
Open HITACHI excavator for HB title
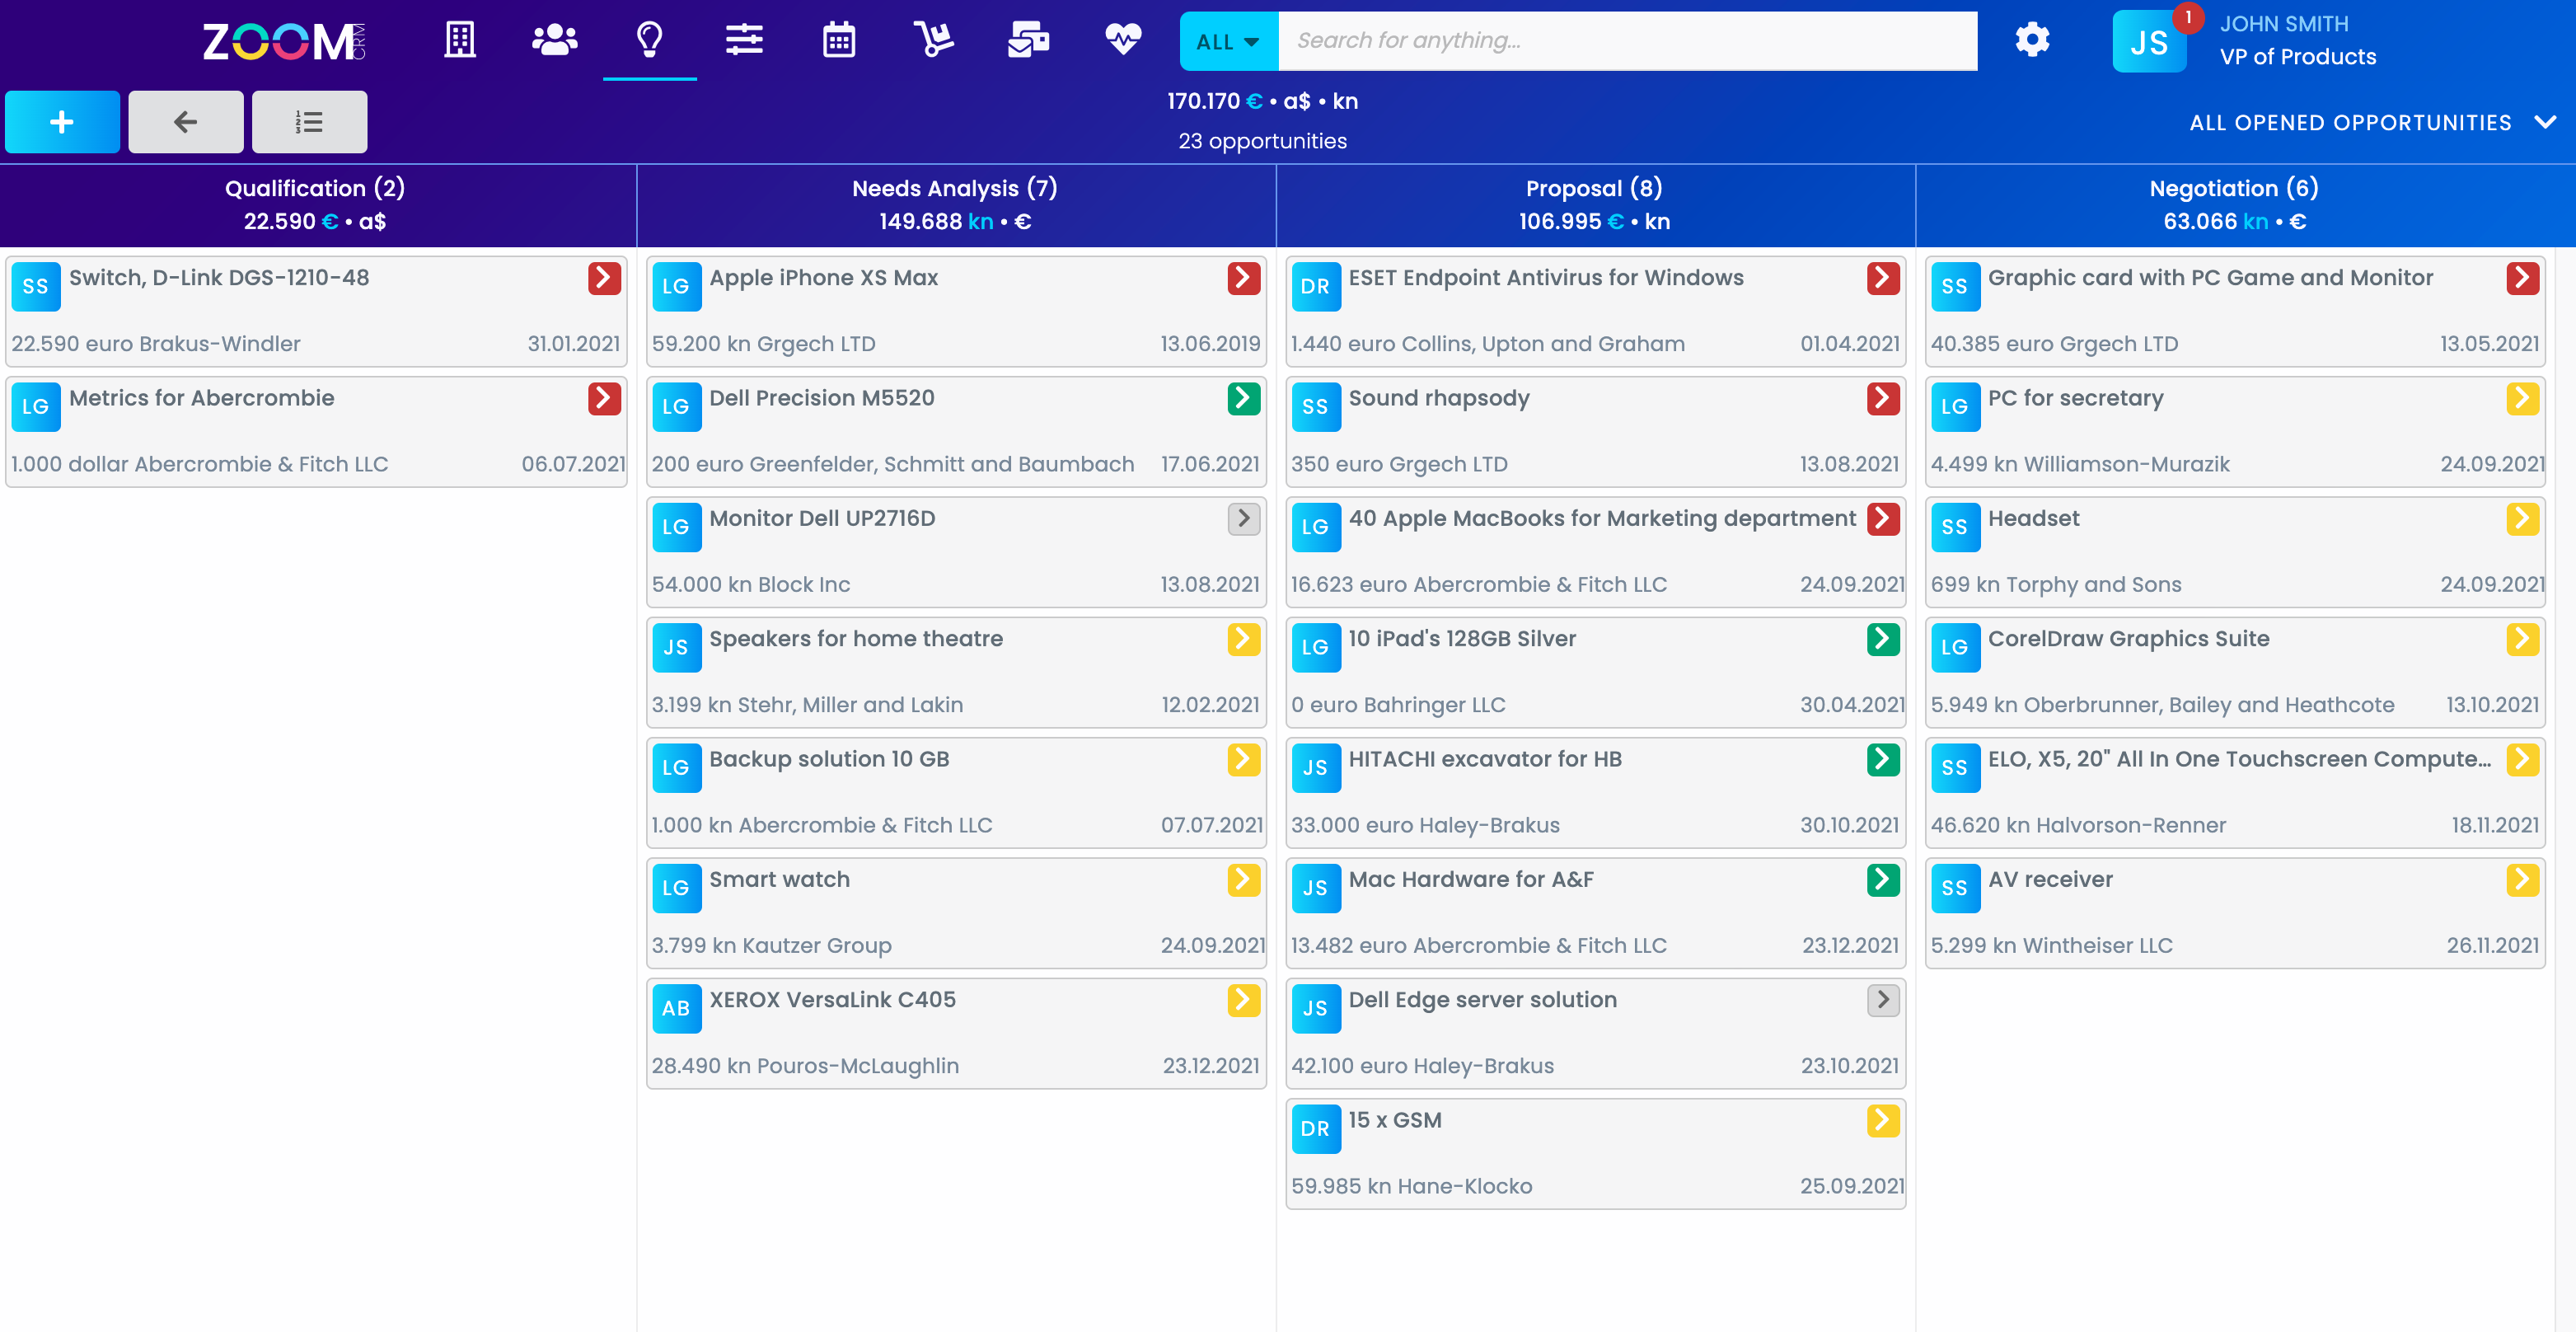tap(1485, 759)
